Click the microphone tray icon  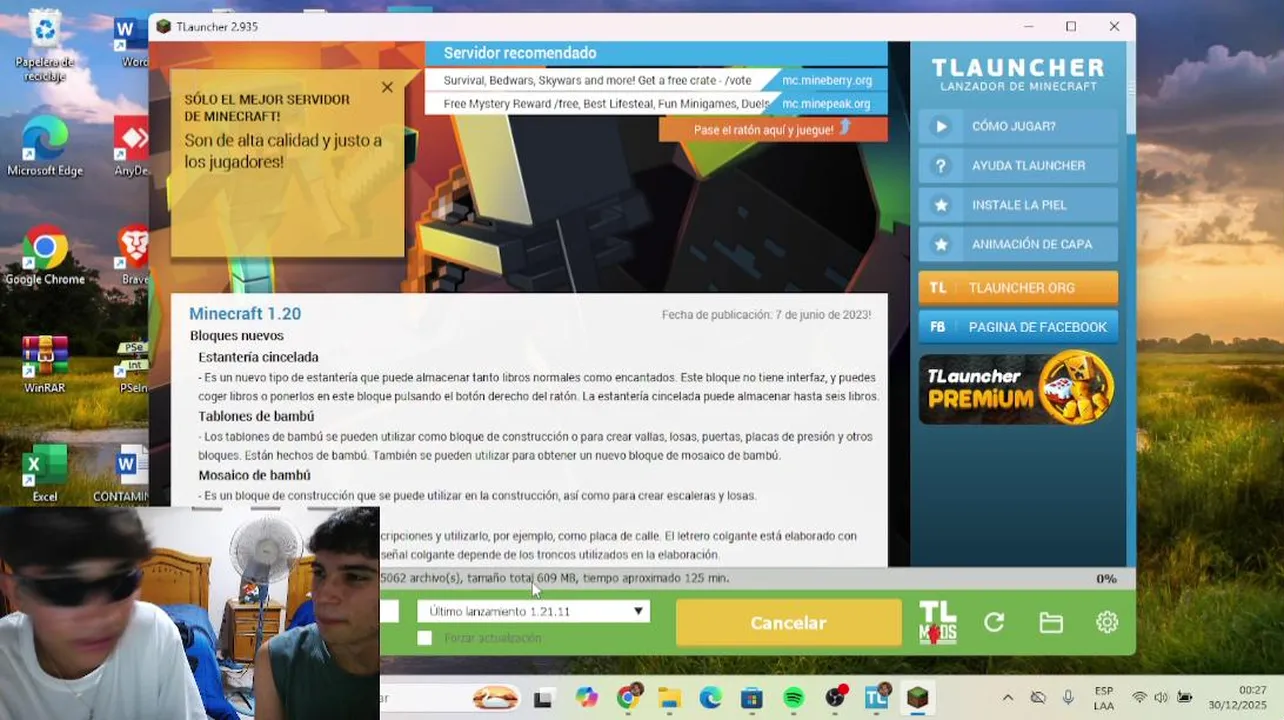[1068, 698]
